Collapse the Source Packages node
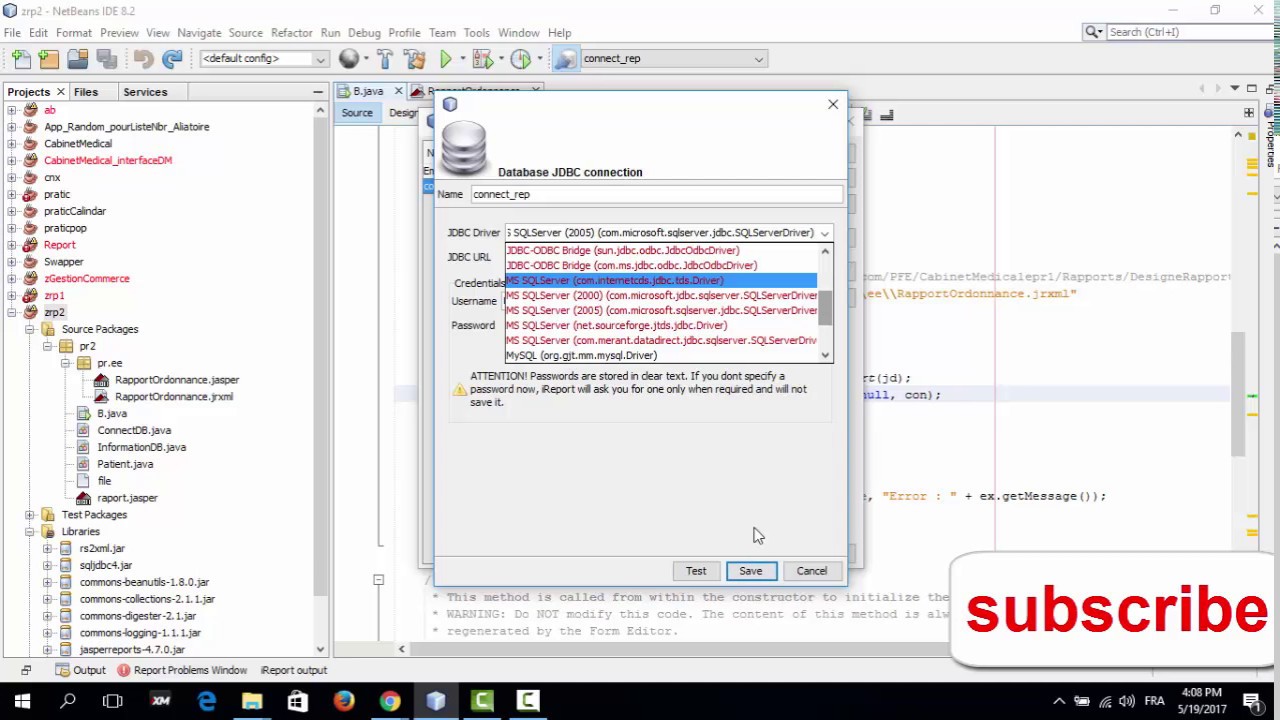 coord(30,329)
